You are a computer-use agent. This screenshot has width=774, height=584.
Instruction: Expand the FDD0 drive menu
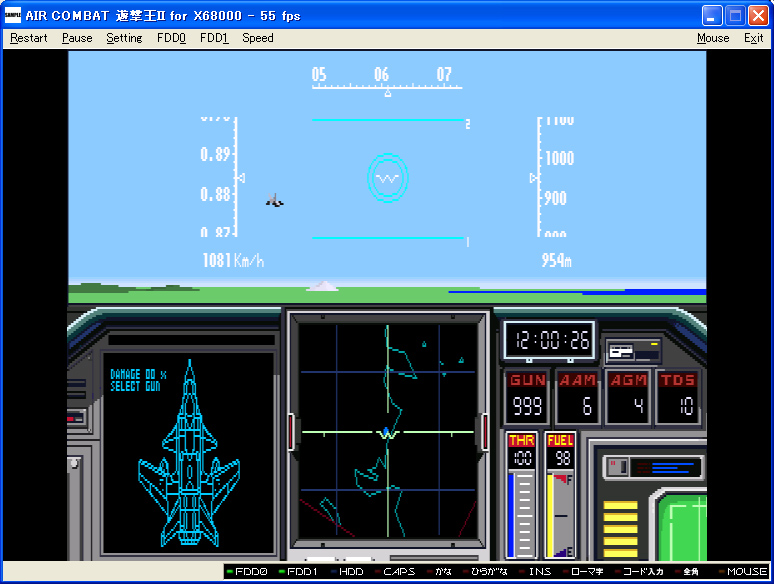coord(171,38)
